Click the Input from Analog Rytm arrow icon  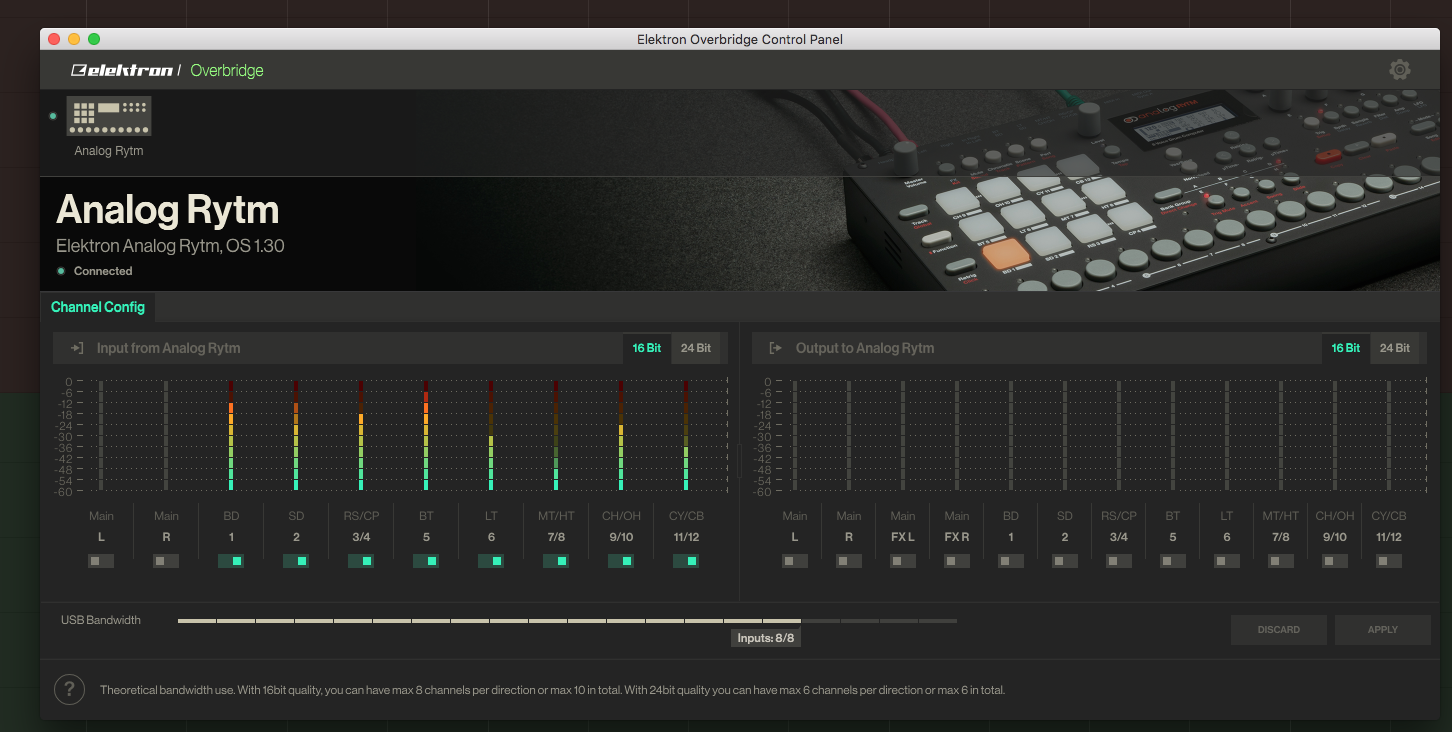pos(77,348)
